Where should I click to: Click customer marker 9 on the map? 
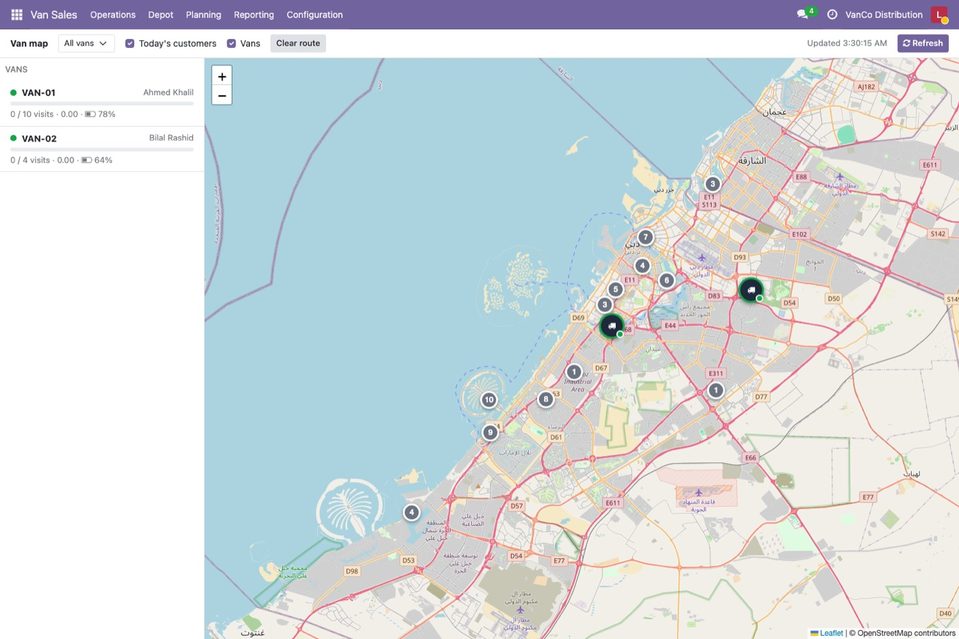click(490, 432)
